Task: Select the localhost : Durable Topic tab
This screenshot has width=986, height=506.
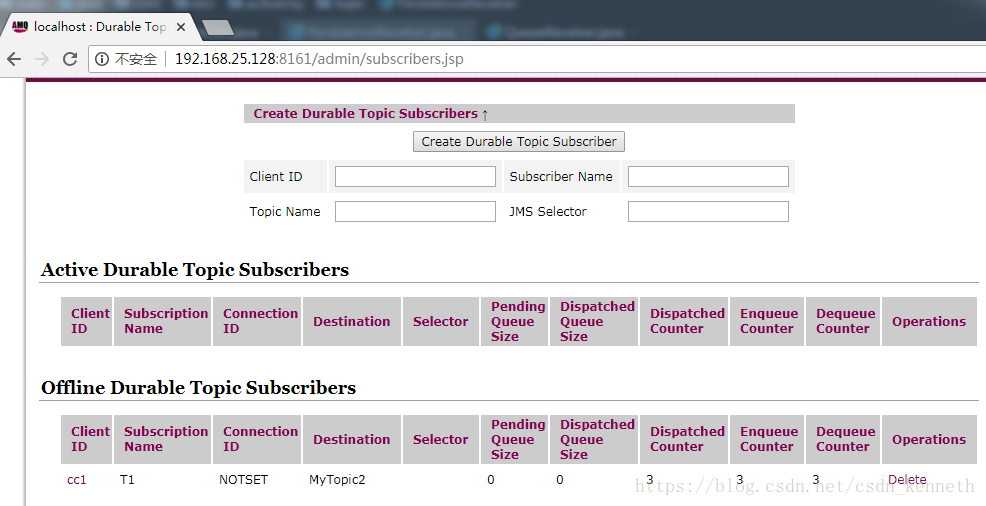Action: coord(99,27)
